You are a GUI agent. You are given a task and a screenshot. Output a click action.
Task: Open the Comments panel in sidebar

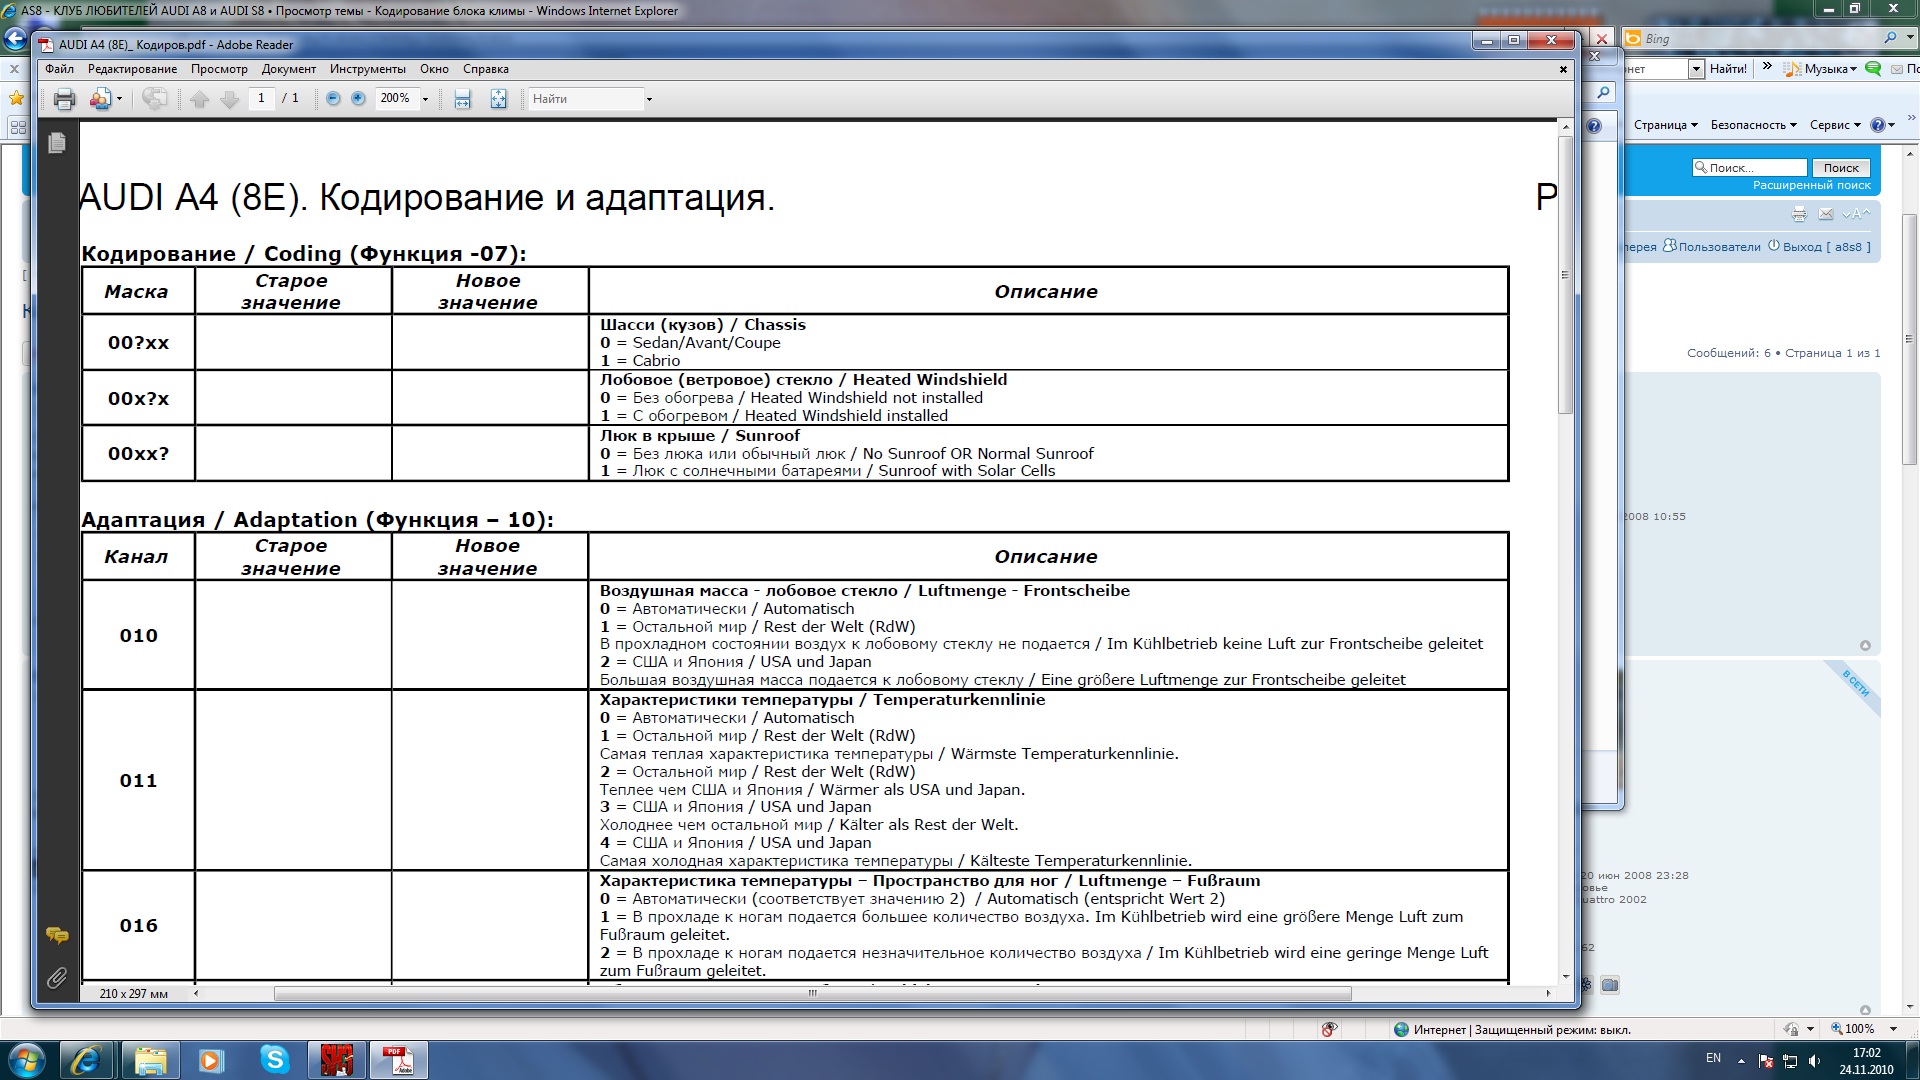(57, 936)
